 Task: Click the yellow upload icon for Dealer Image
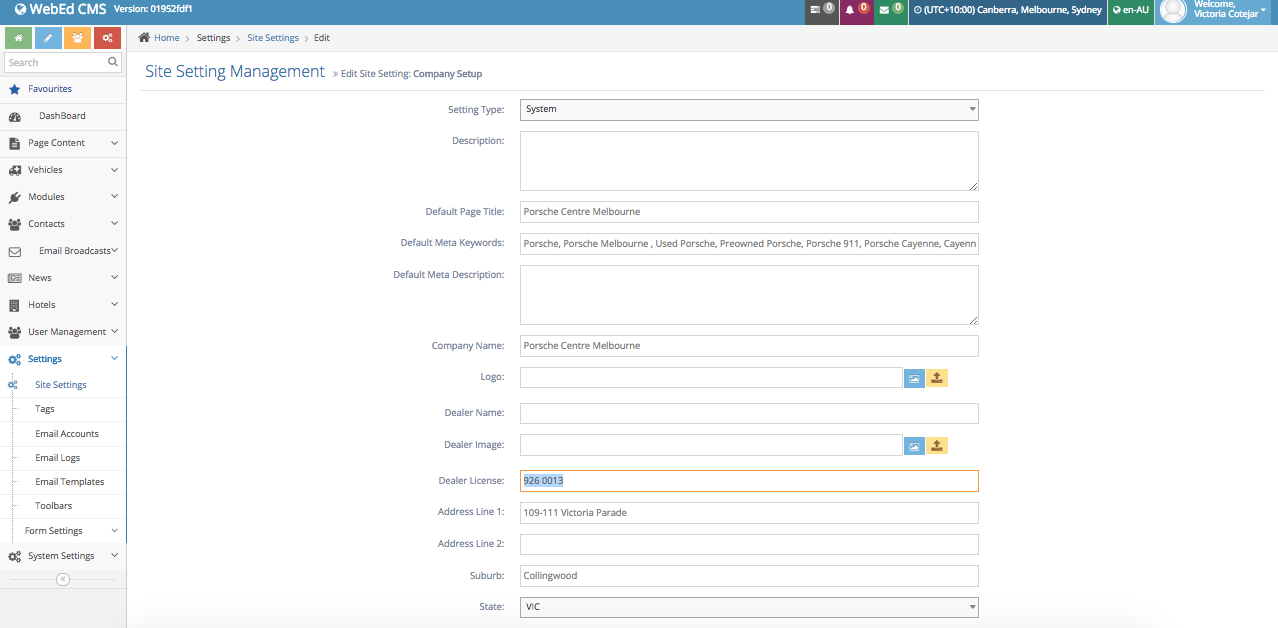tap(937, 445)
